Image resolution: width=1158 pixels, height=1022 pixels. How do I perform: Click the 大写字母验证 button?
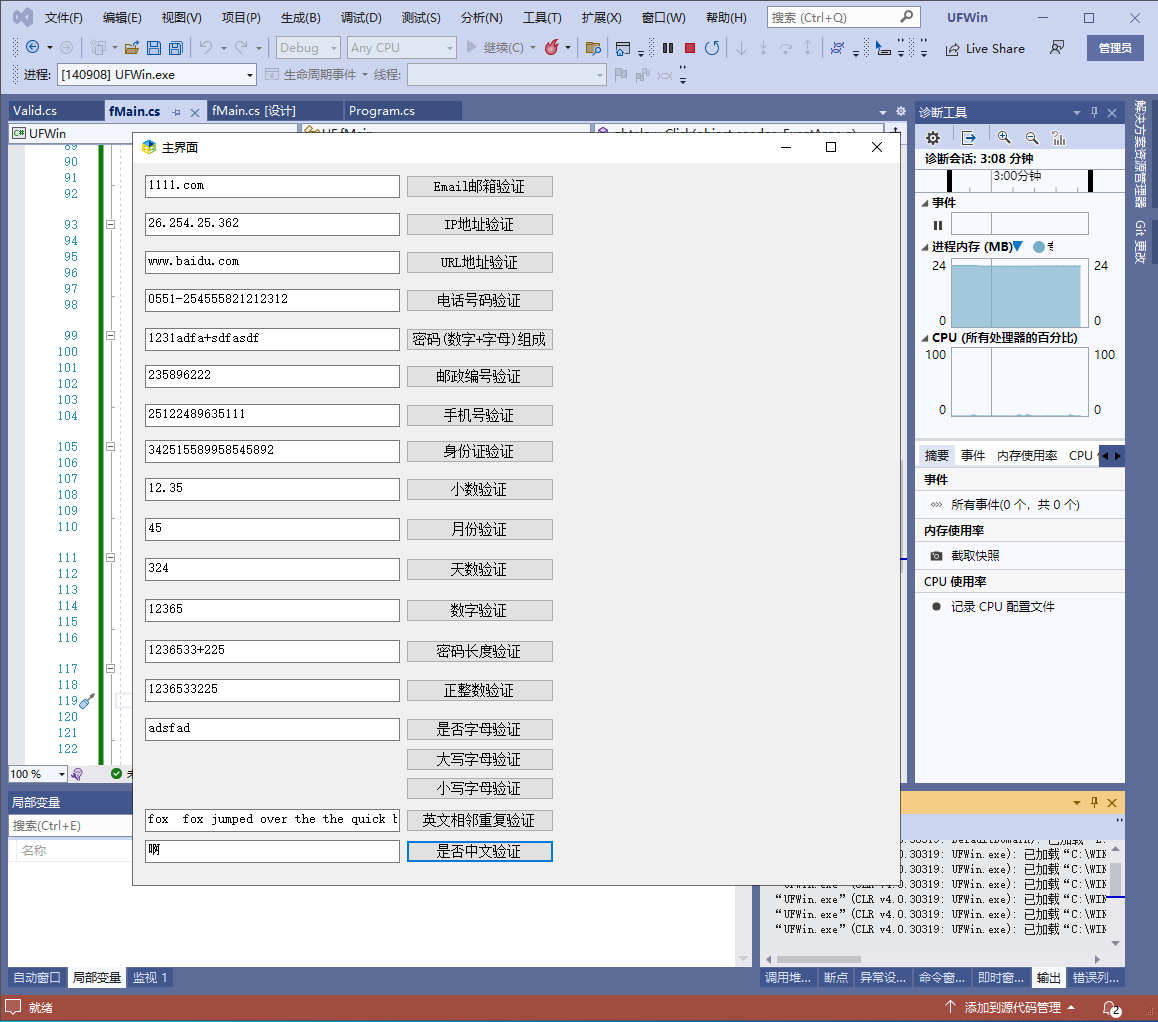click(479, 759)
